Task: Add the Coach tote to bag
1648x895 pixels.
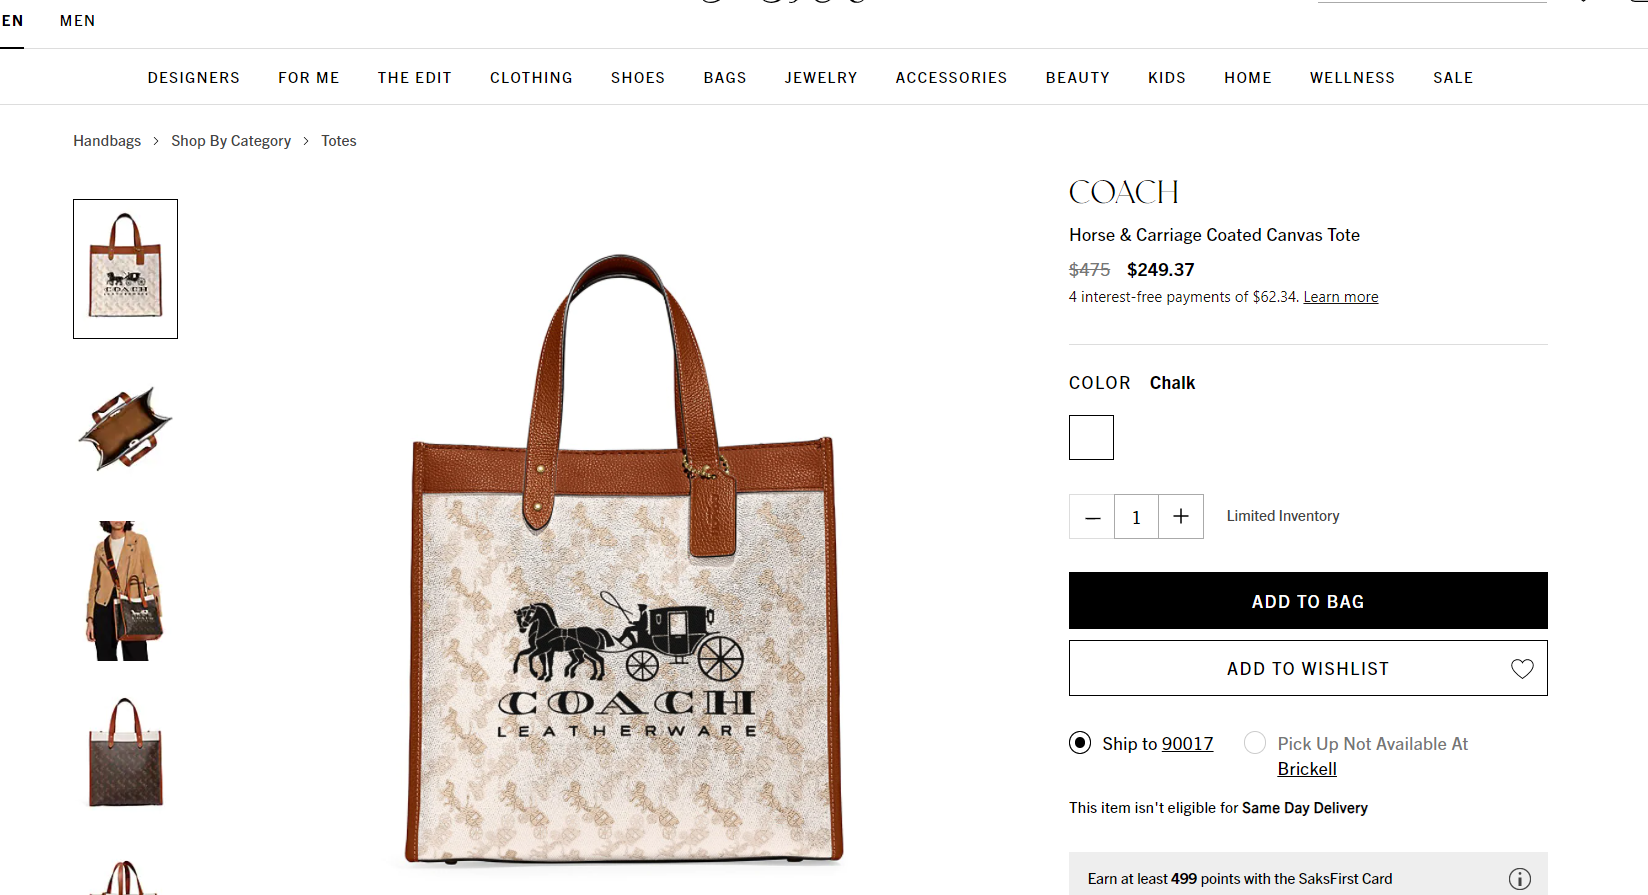Action: coord(1308,601)
